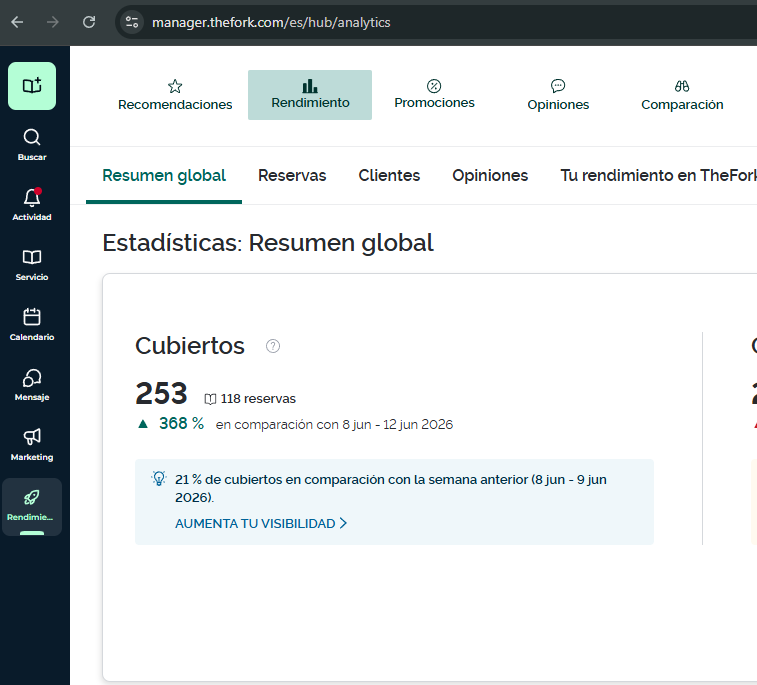Click the Cubiertos help question mark
Image resolution: width=757 pixels, height=685 pixels.
273,346
